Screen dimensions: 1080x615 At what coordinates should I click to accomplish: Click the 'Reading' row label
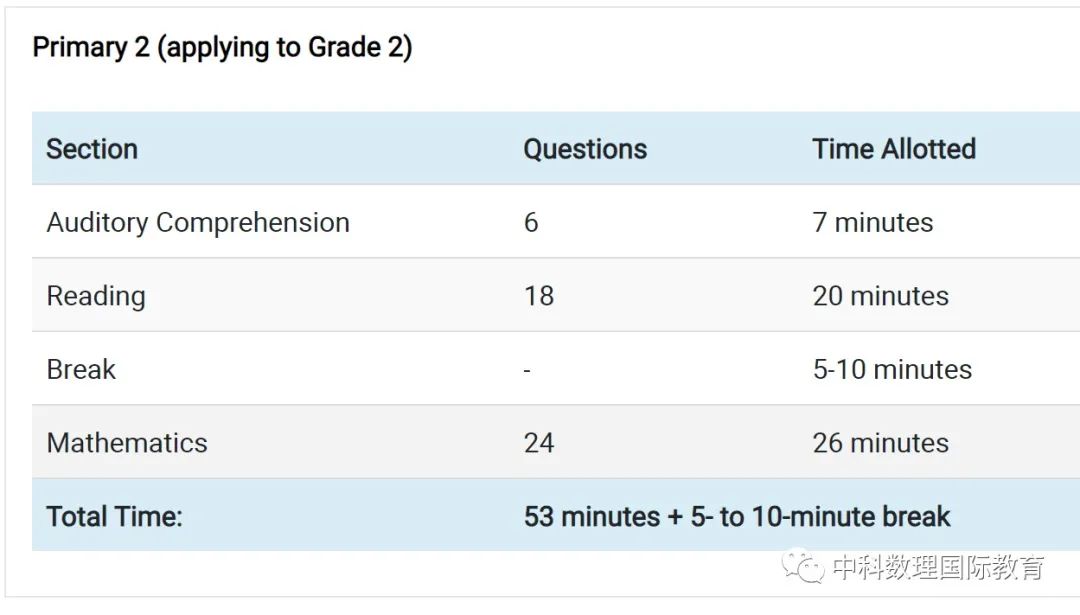click(x=96, y=296)
